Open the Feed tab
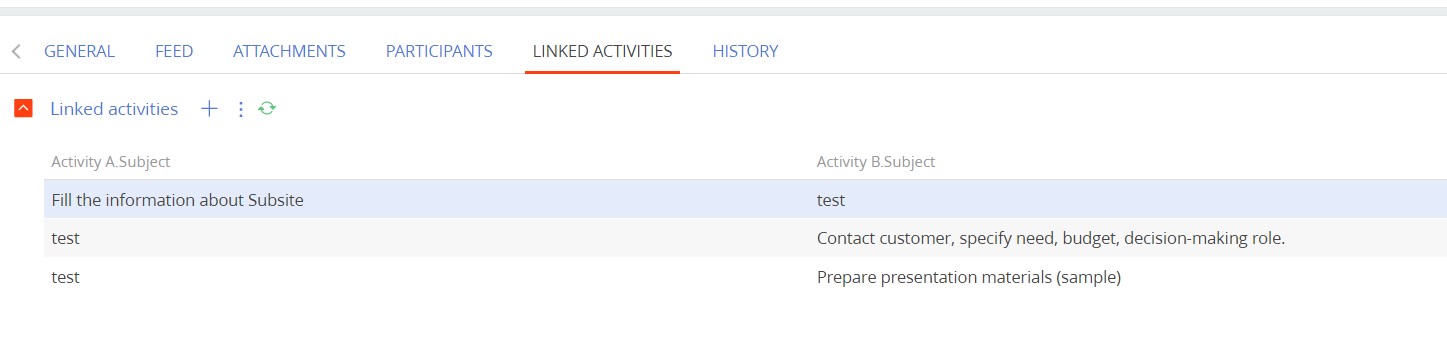 (174, 51)
